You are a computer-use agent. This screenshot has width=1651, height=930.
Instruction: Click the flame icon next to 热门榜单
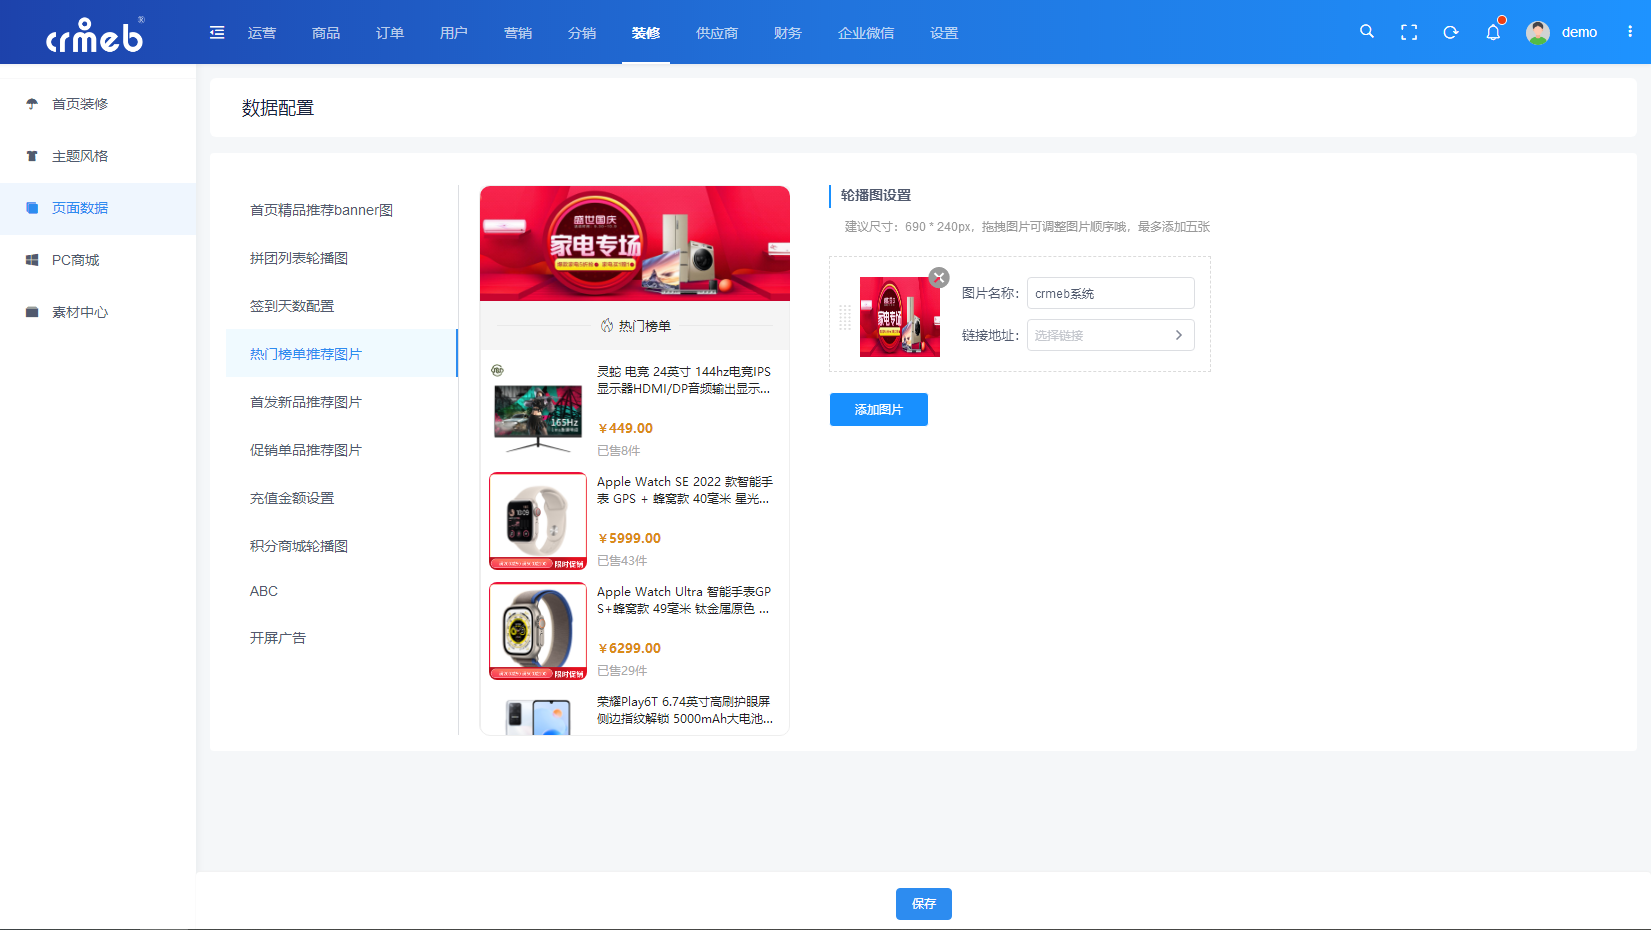click(x=607, y=326)
